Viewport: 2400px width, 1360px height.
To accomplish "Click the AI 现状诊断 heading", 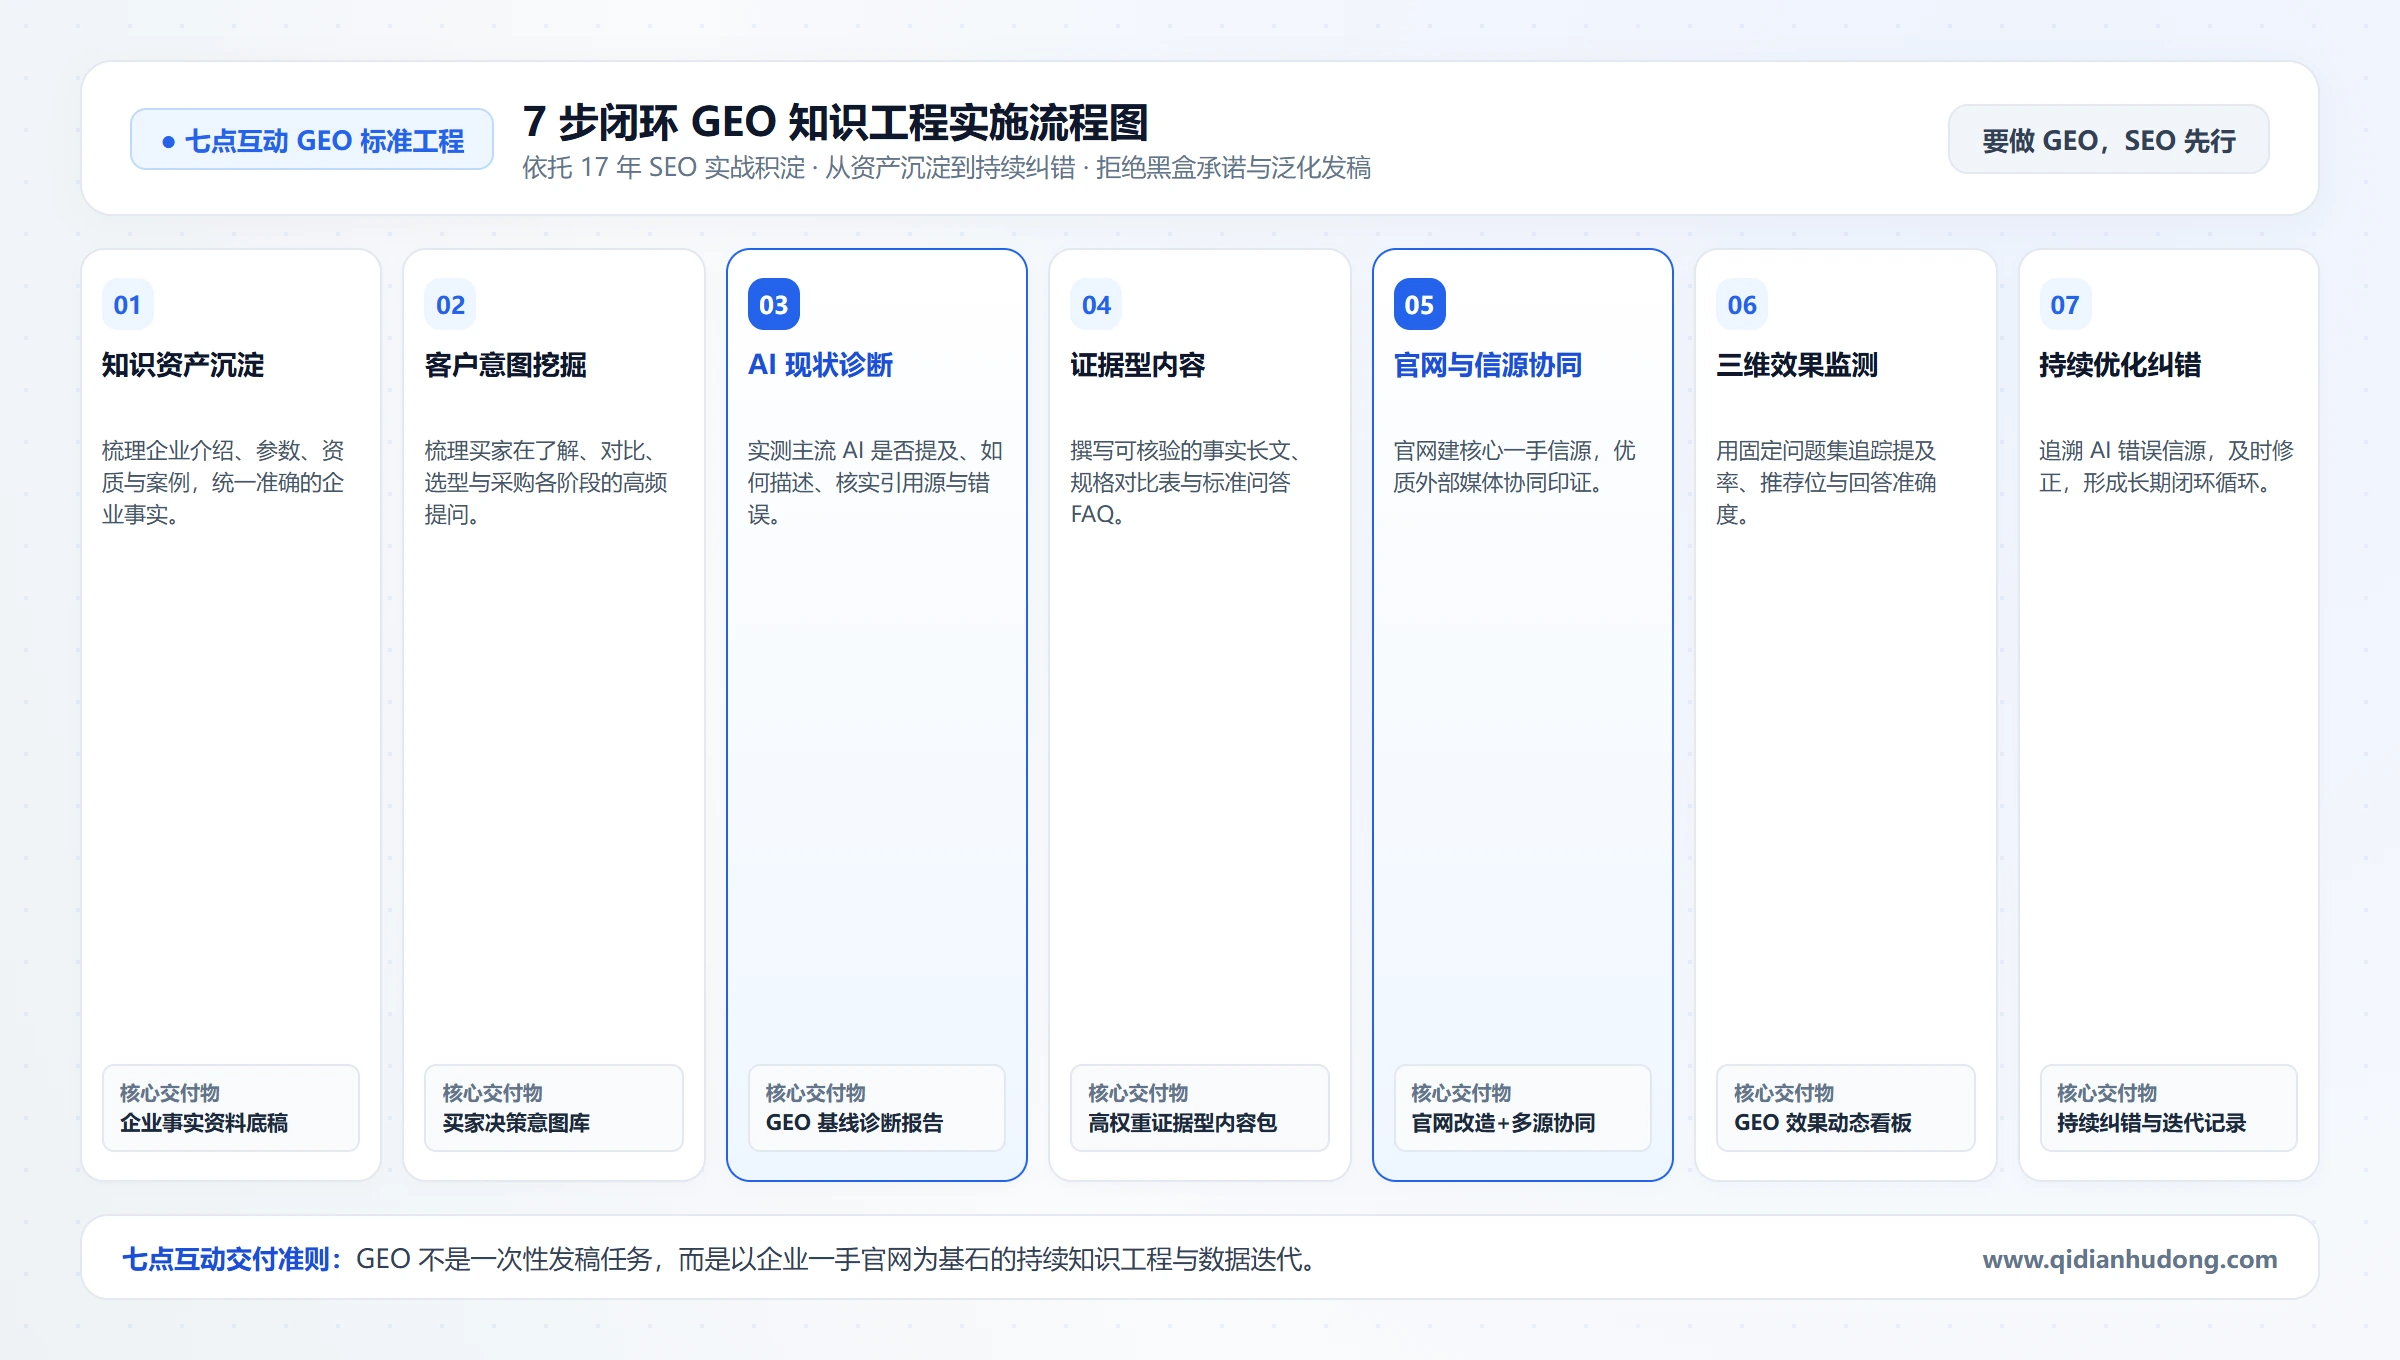I will pos(820,365).
